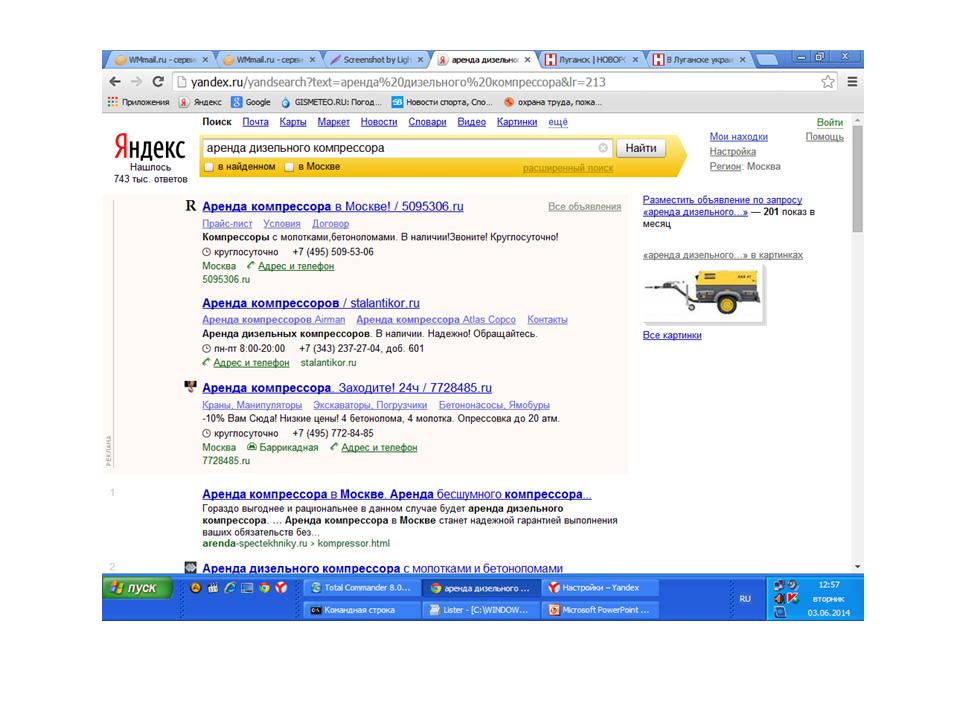Open a new tab button
Screen dimensions: 960x720
pos(767,59)
